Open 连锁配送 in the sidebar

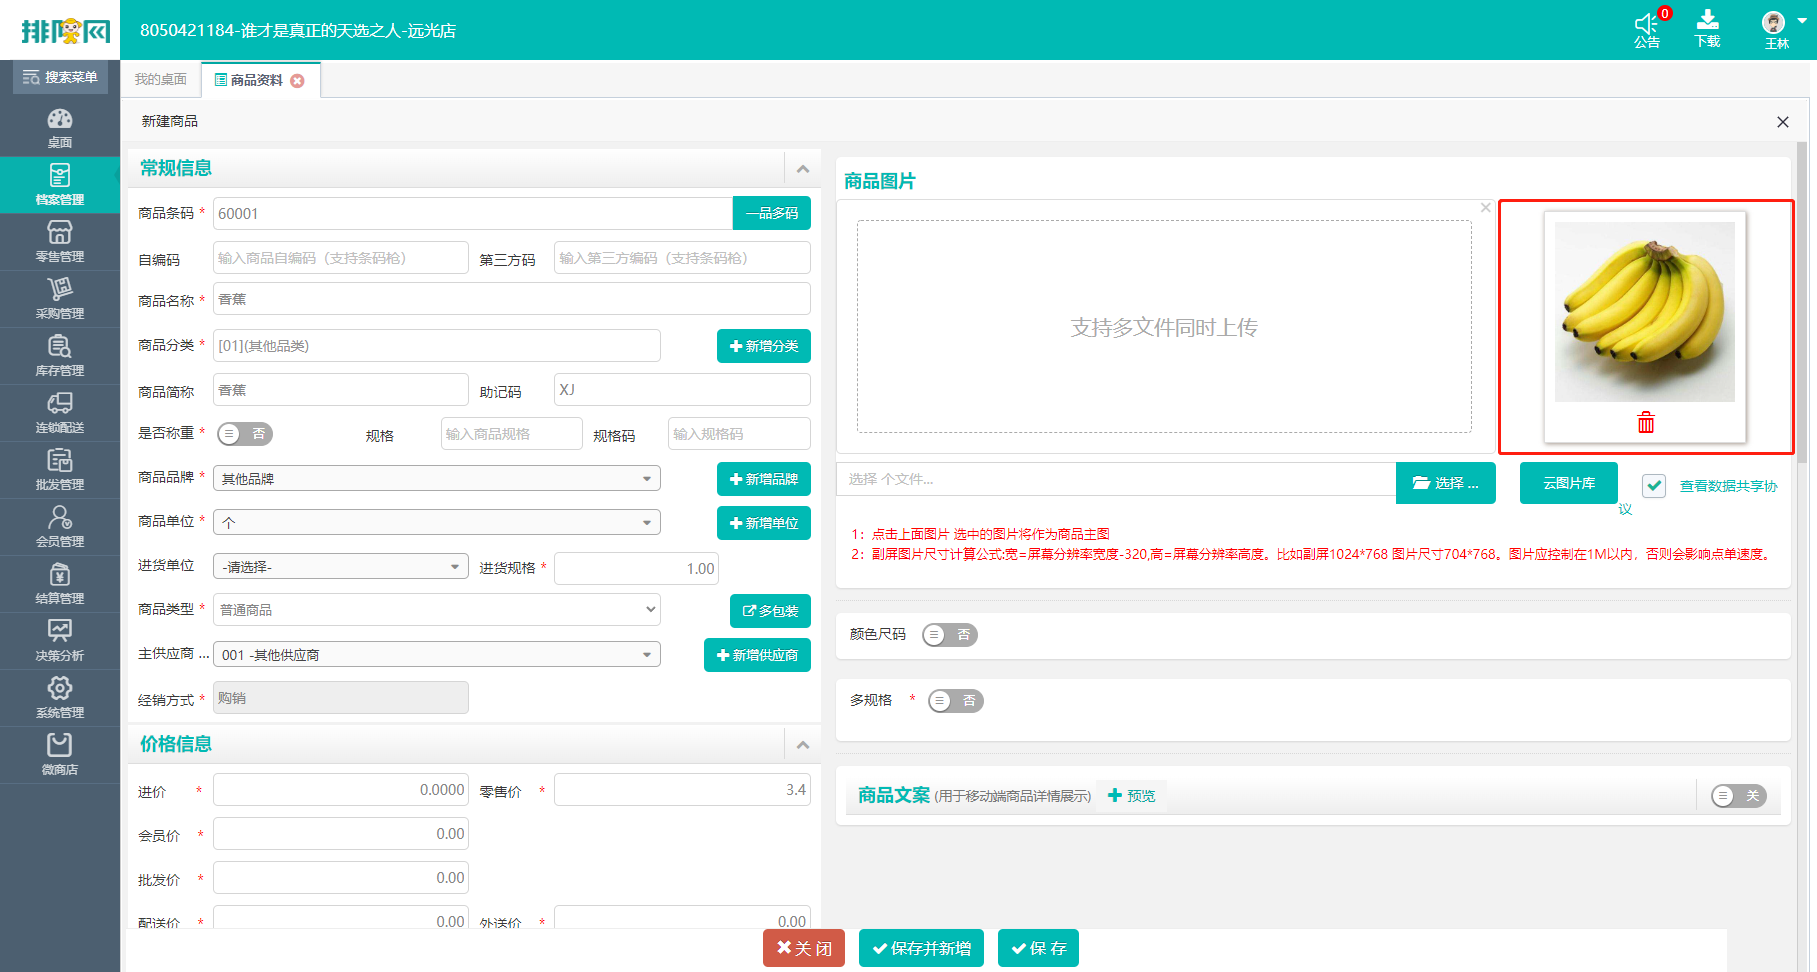pos(60,413)
